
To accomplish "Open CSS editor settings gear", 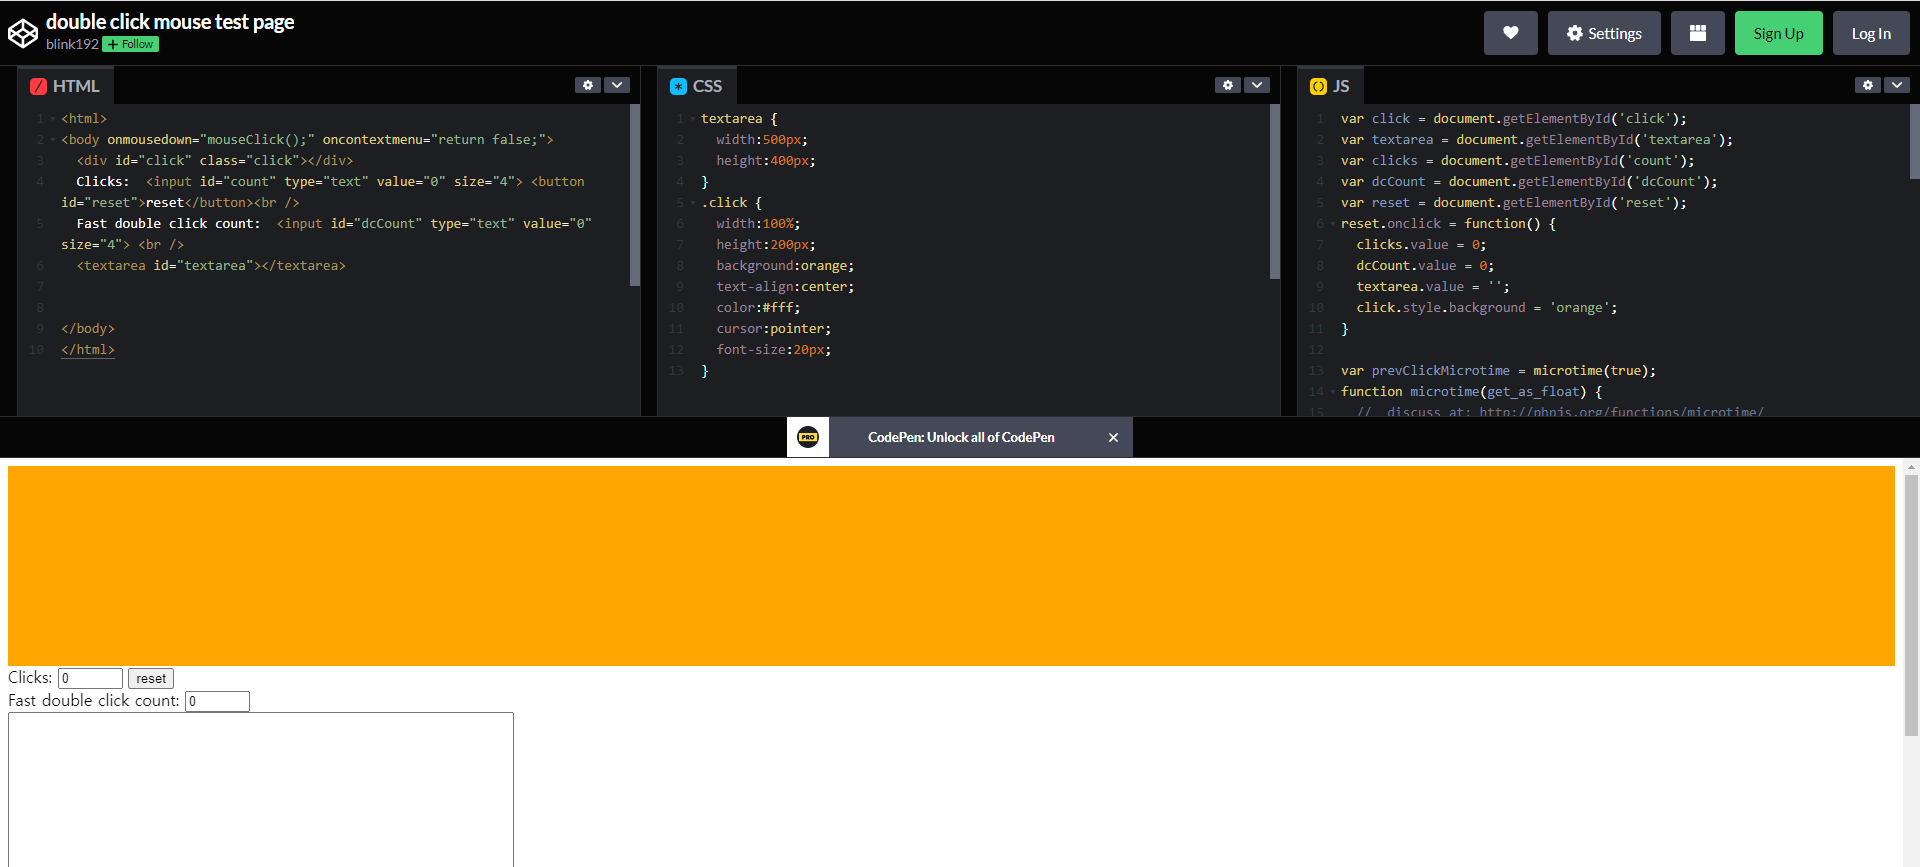I will pyautogui.click(x=1228, y=85).
